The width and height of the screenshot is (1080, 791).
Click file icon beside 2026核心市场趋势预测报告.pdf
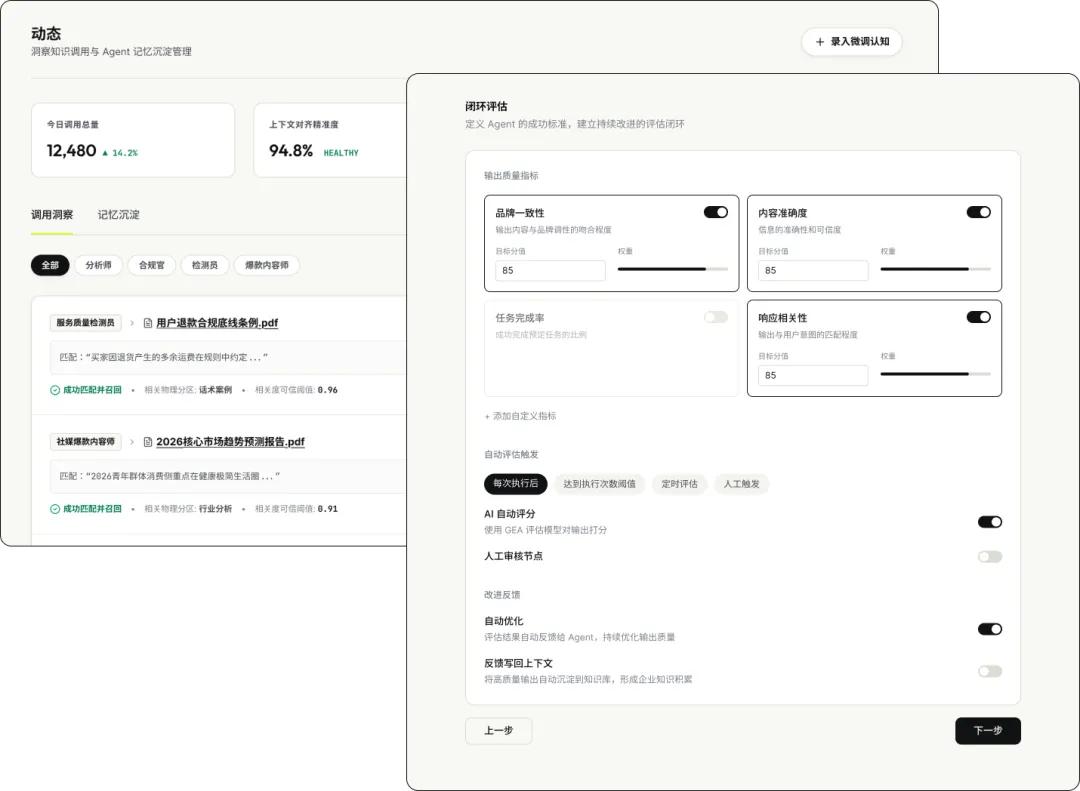[x=147, y=442]
